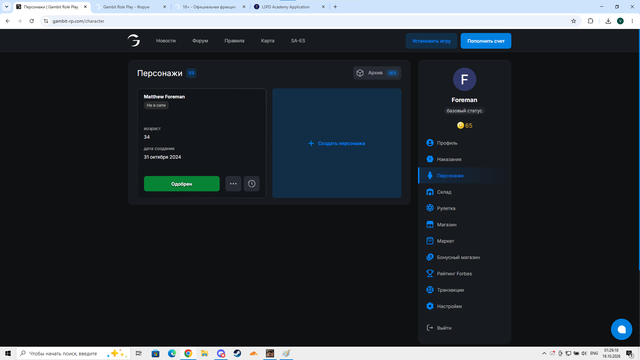
Task: Show hidden system tray icons
Action: tap(544, 353)
